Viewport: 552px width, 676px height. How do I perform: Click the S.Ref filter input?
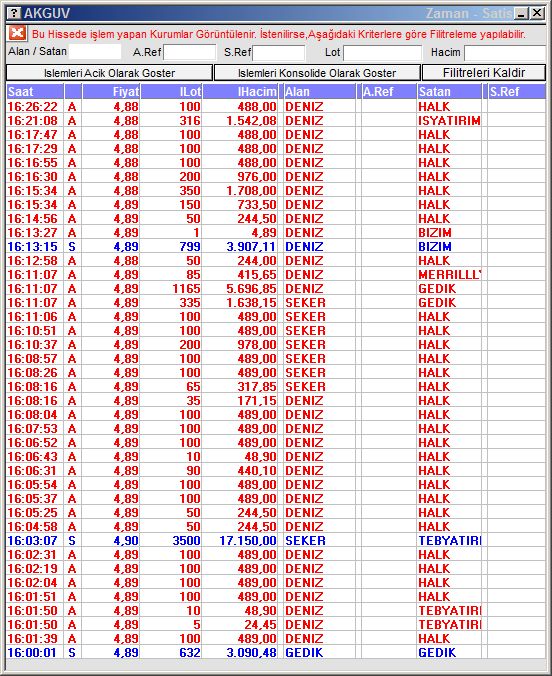coord(279,53)
